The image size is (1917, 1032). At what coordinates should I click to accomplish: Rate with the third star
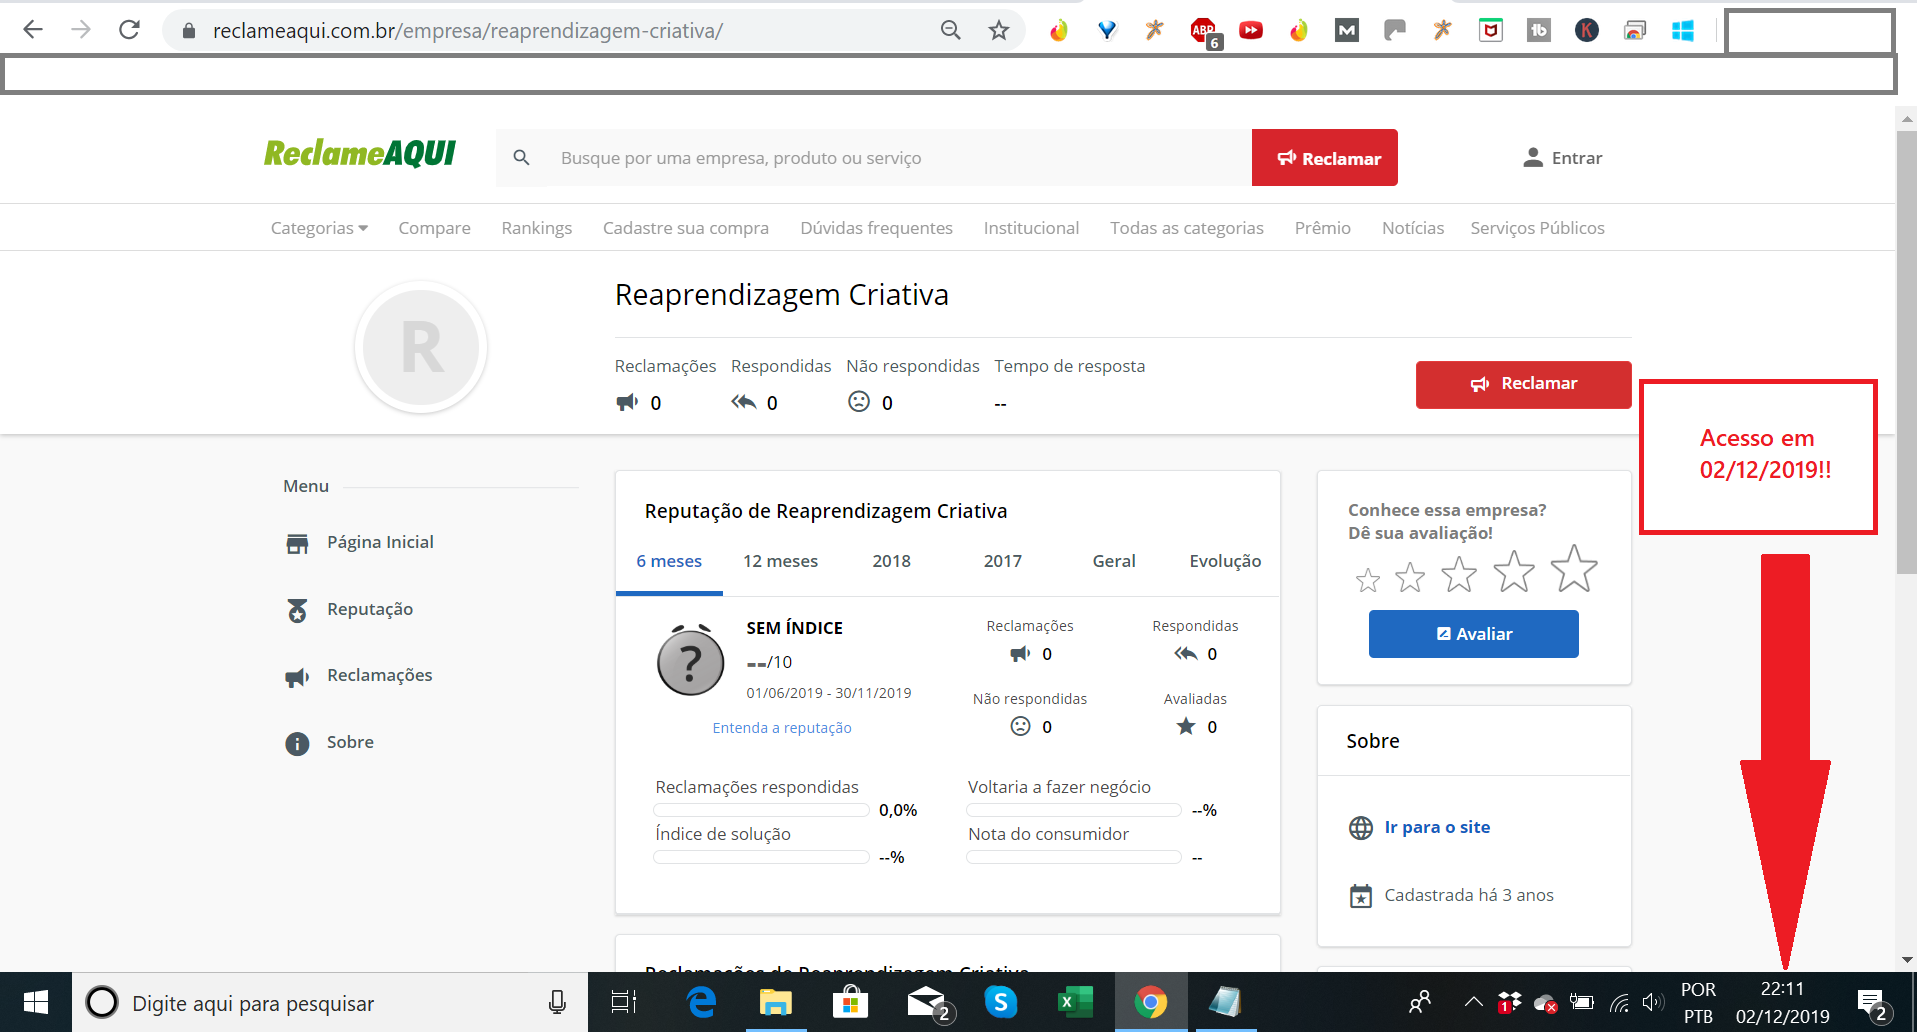click(x=1459, y=574)
